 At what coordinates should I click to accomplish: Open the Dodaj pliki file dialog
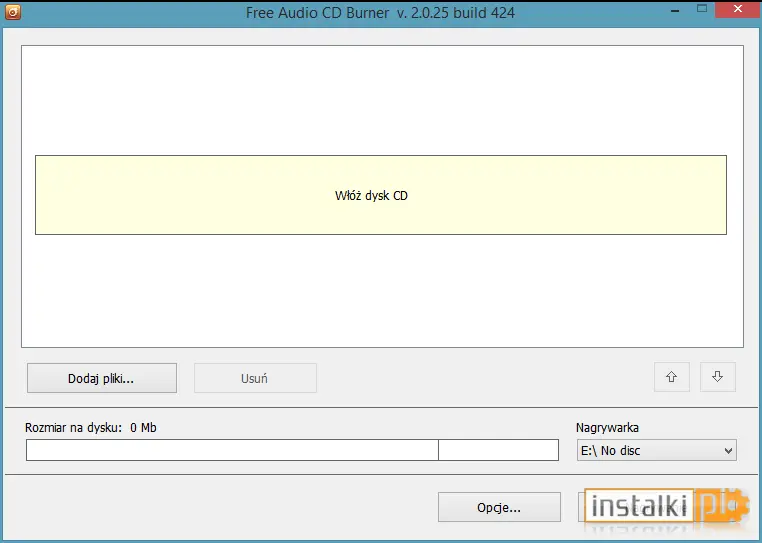[102, 378]
